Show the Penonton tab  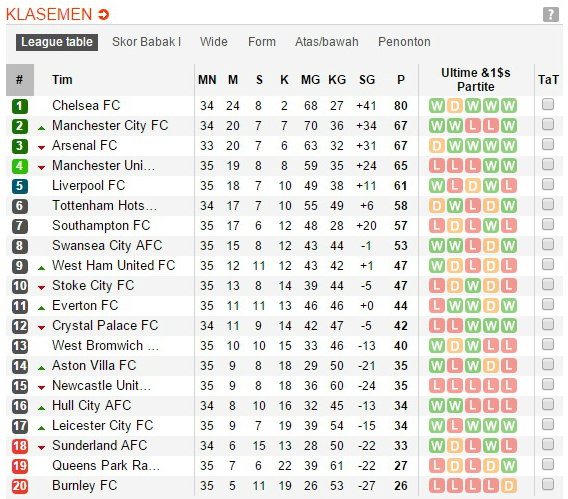pos(404,42)
